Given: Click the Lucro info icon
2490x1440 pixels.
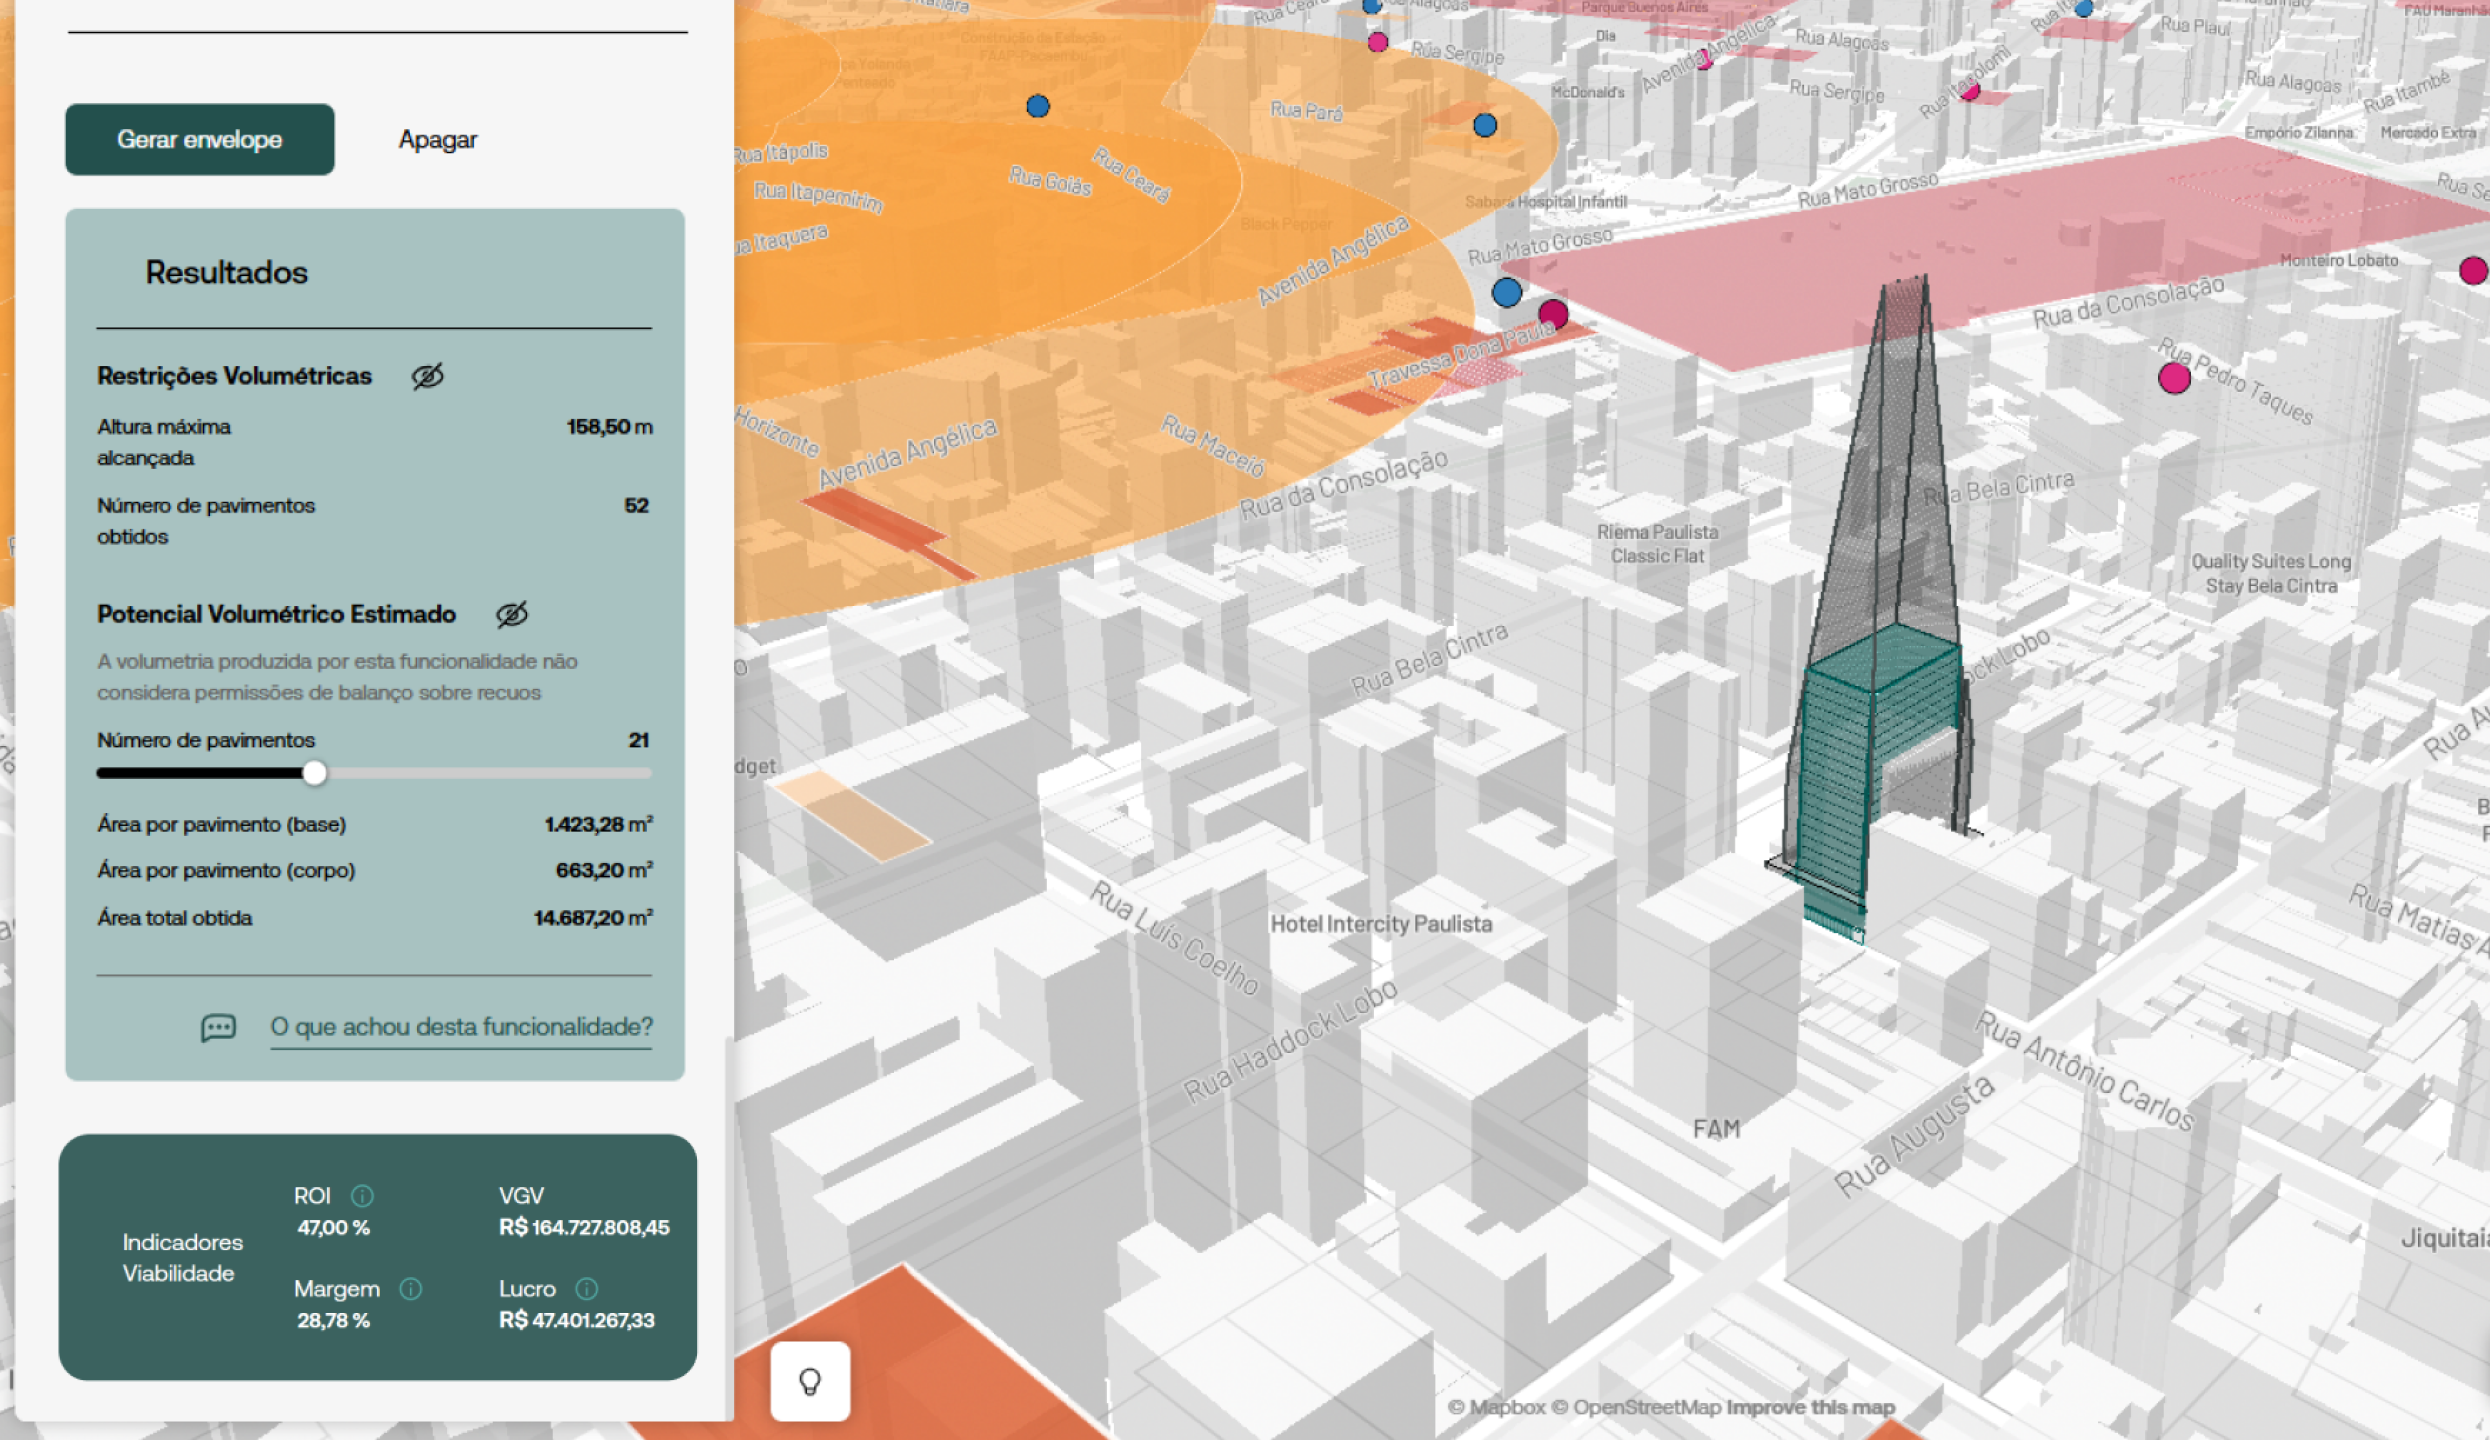Looking at the screenshot, I should coord(587,1289).
